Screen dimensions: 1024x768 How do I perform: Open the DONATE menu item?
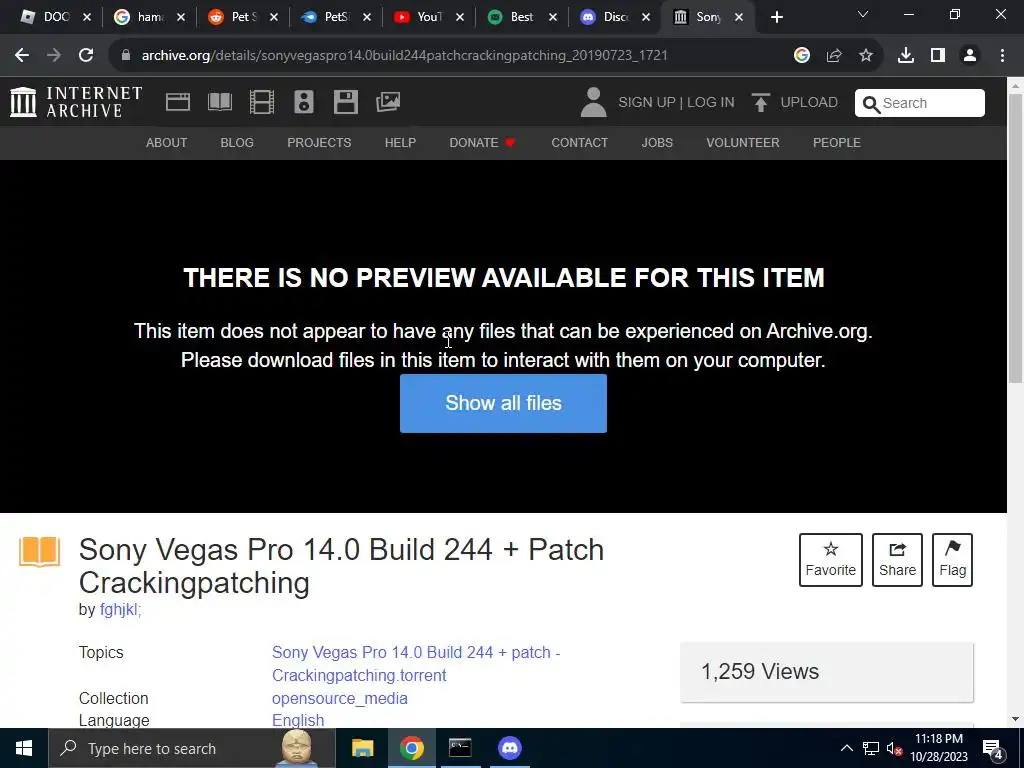click(482, 142)
